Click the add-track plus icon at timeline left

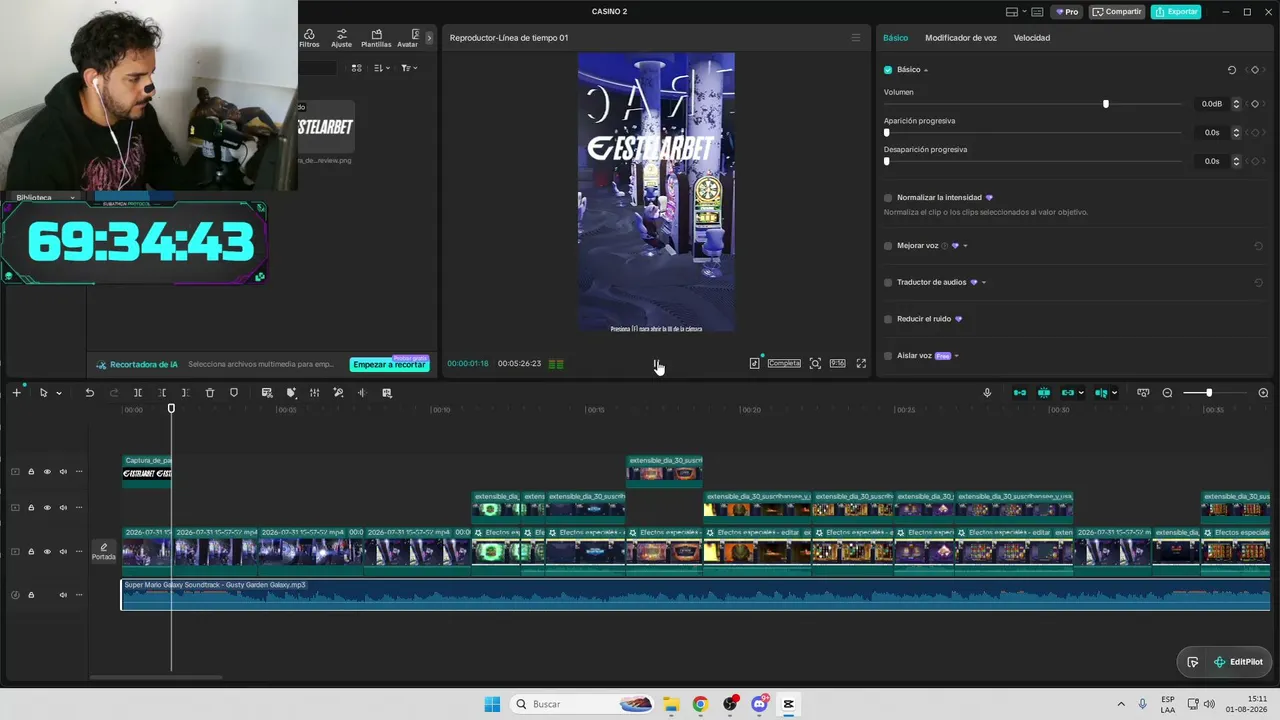point(16,393)
